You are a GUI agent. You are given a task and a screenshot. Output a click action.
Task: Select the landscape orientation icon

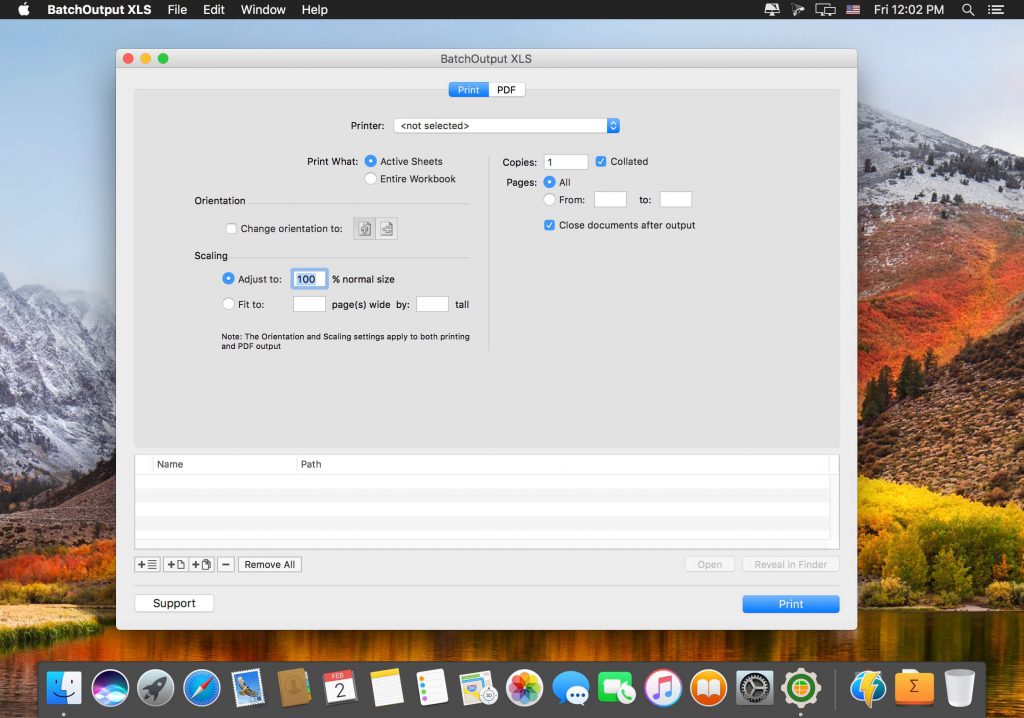point(386,228)
